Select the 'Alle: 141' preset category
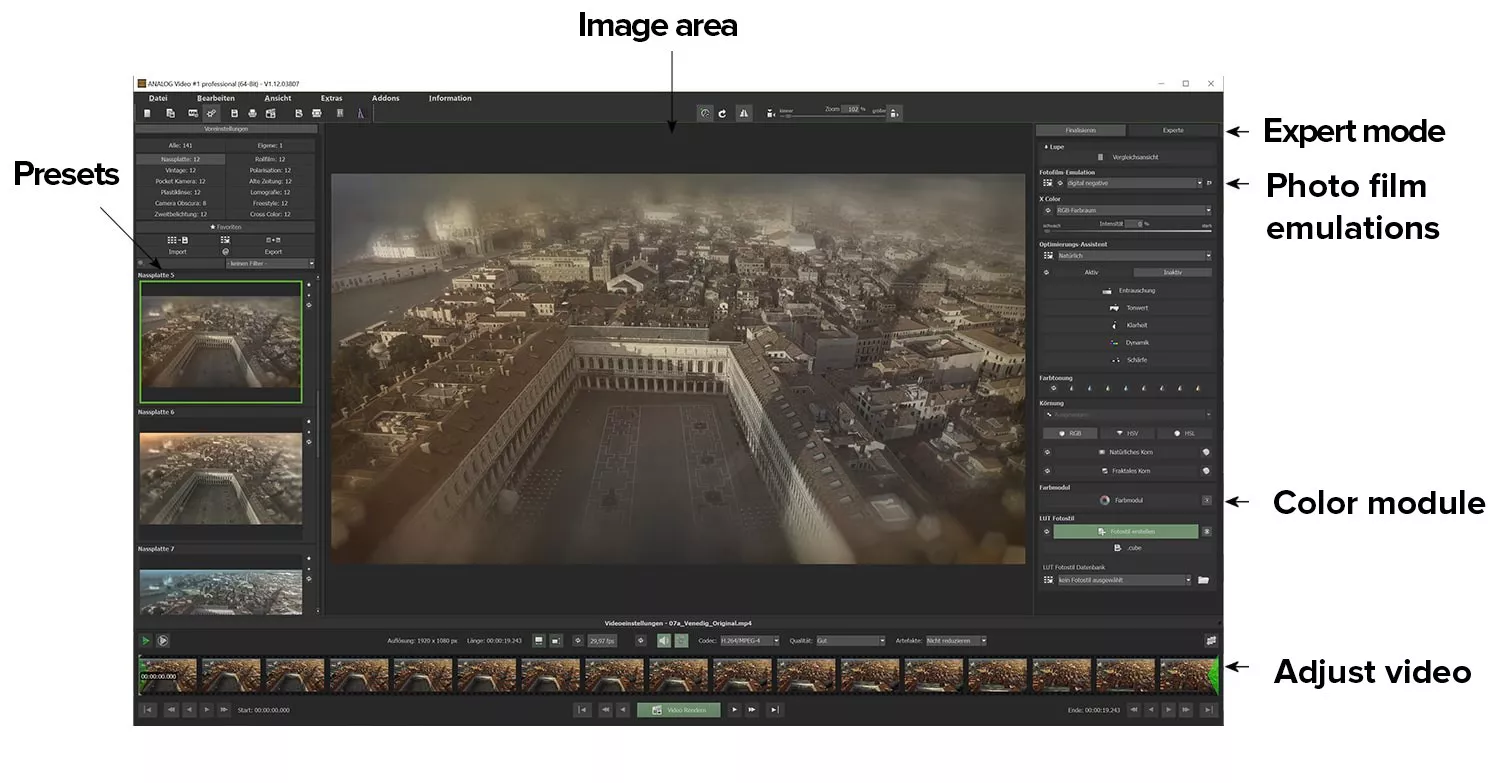This screenshot has width=1500, height=783. pyautogui.click(x=181, y=146)
